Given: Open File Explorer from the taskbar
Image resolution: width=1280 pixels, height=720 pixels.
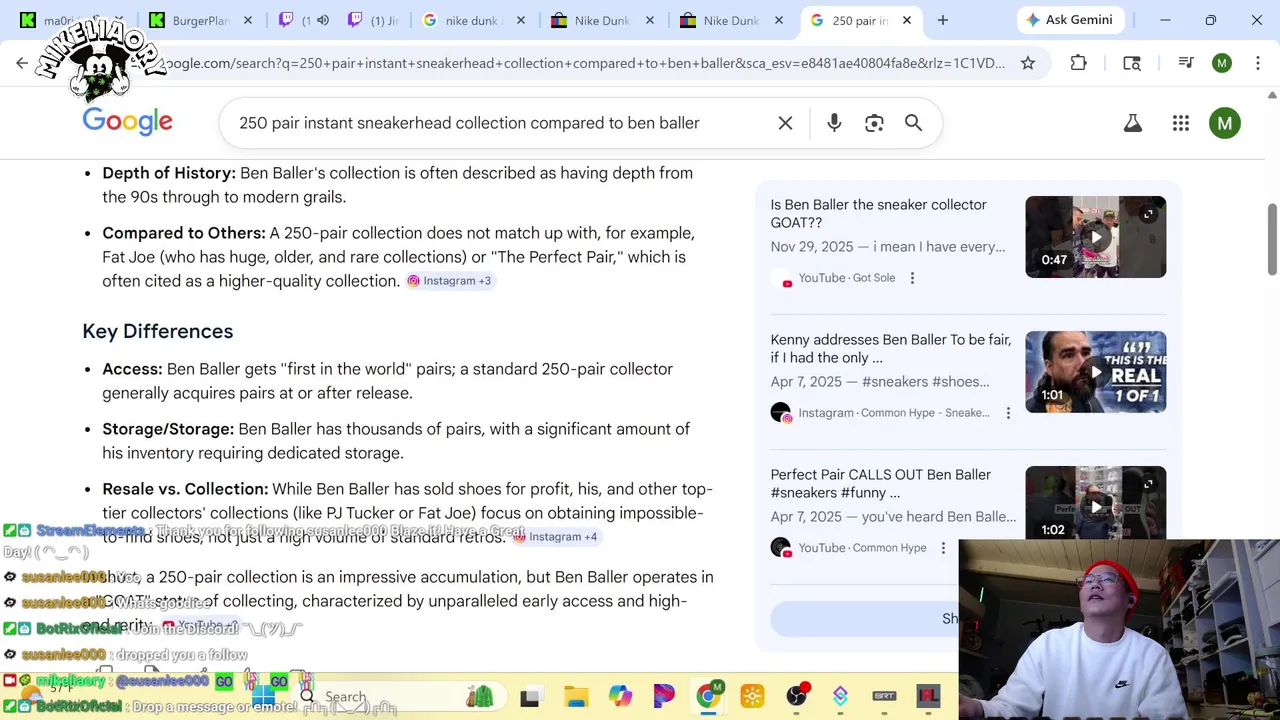Looking at the screenshot, I should click(x=576, y=696).
